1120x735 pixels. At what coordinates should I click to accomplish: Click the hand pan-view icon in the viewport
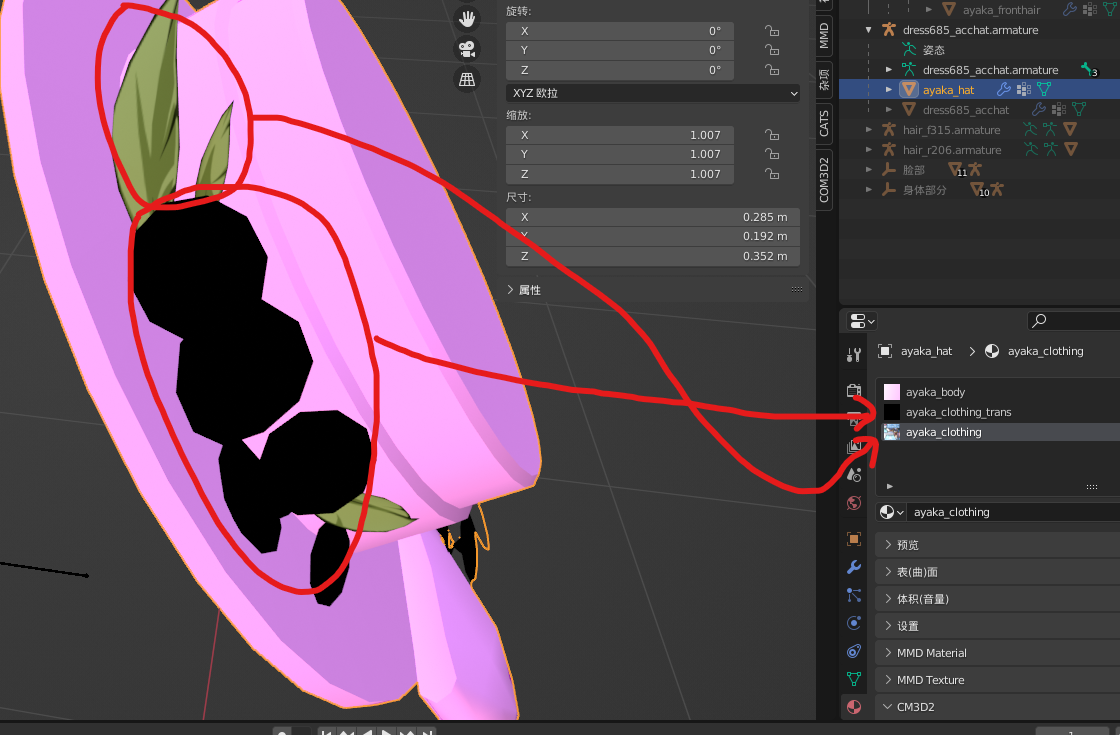pos(467,18)
